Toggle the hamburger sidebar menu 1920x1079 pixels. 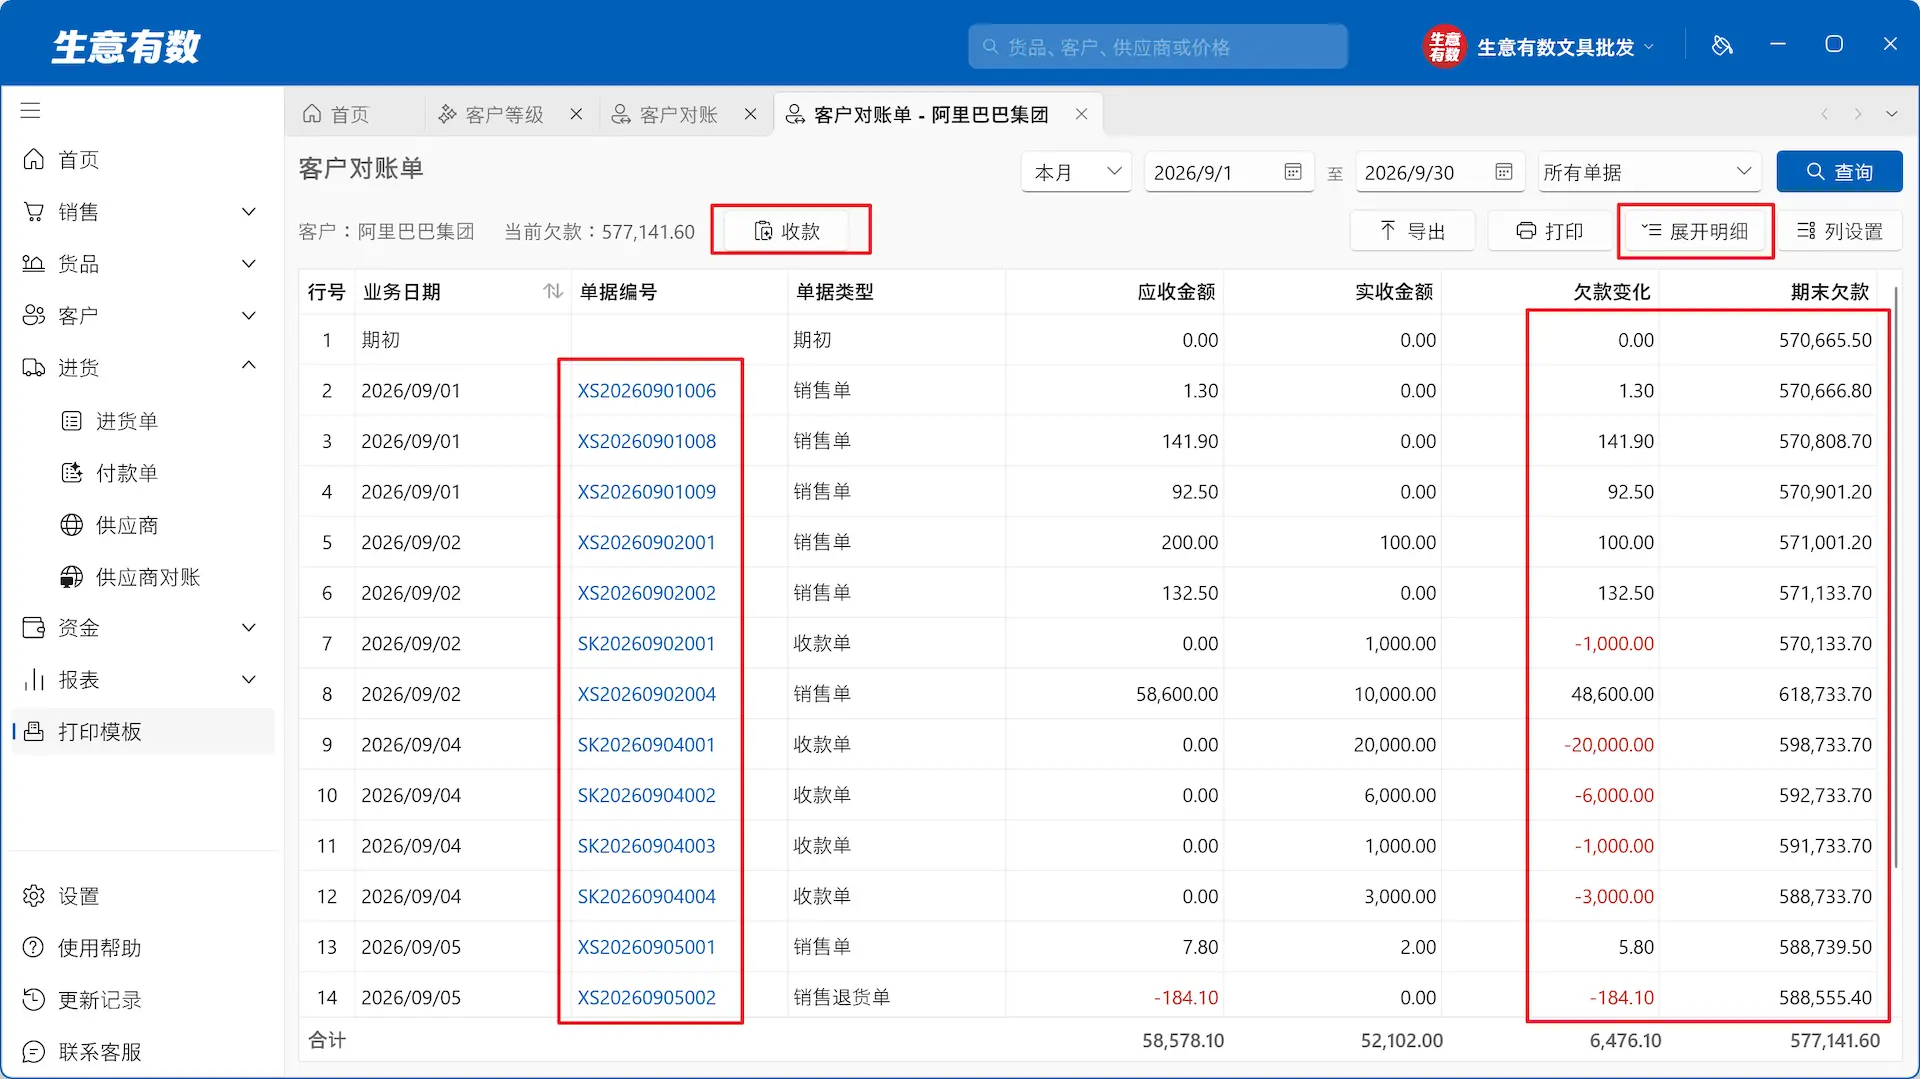pyautogui.click(x=31, y=111)
